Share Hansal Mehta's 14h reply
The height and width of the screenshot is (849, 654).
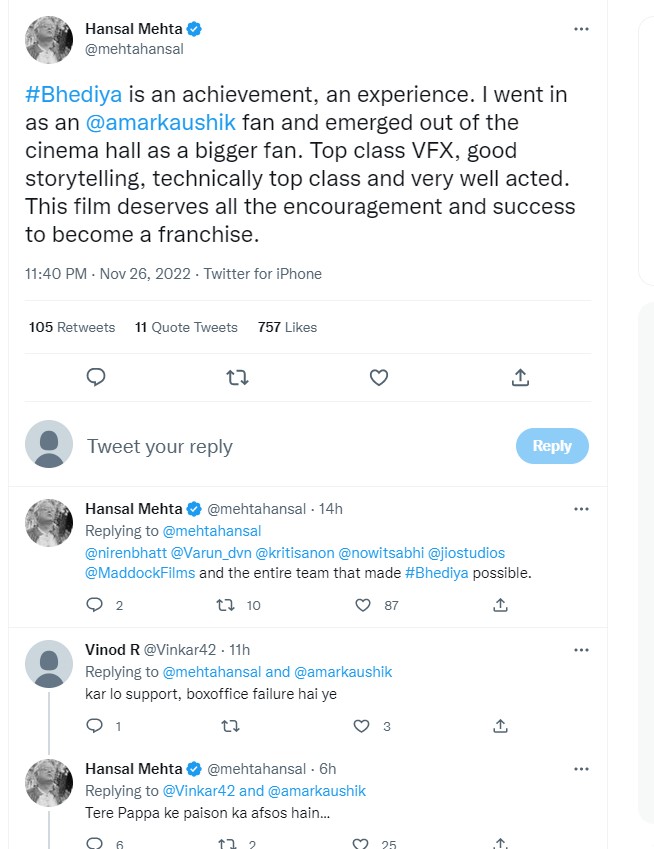coord(501,605)
